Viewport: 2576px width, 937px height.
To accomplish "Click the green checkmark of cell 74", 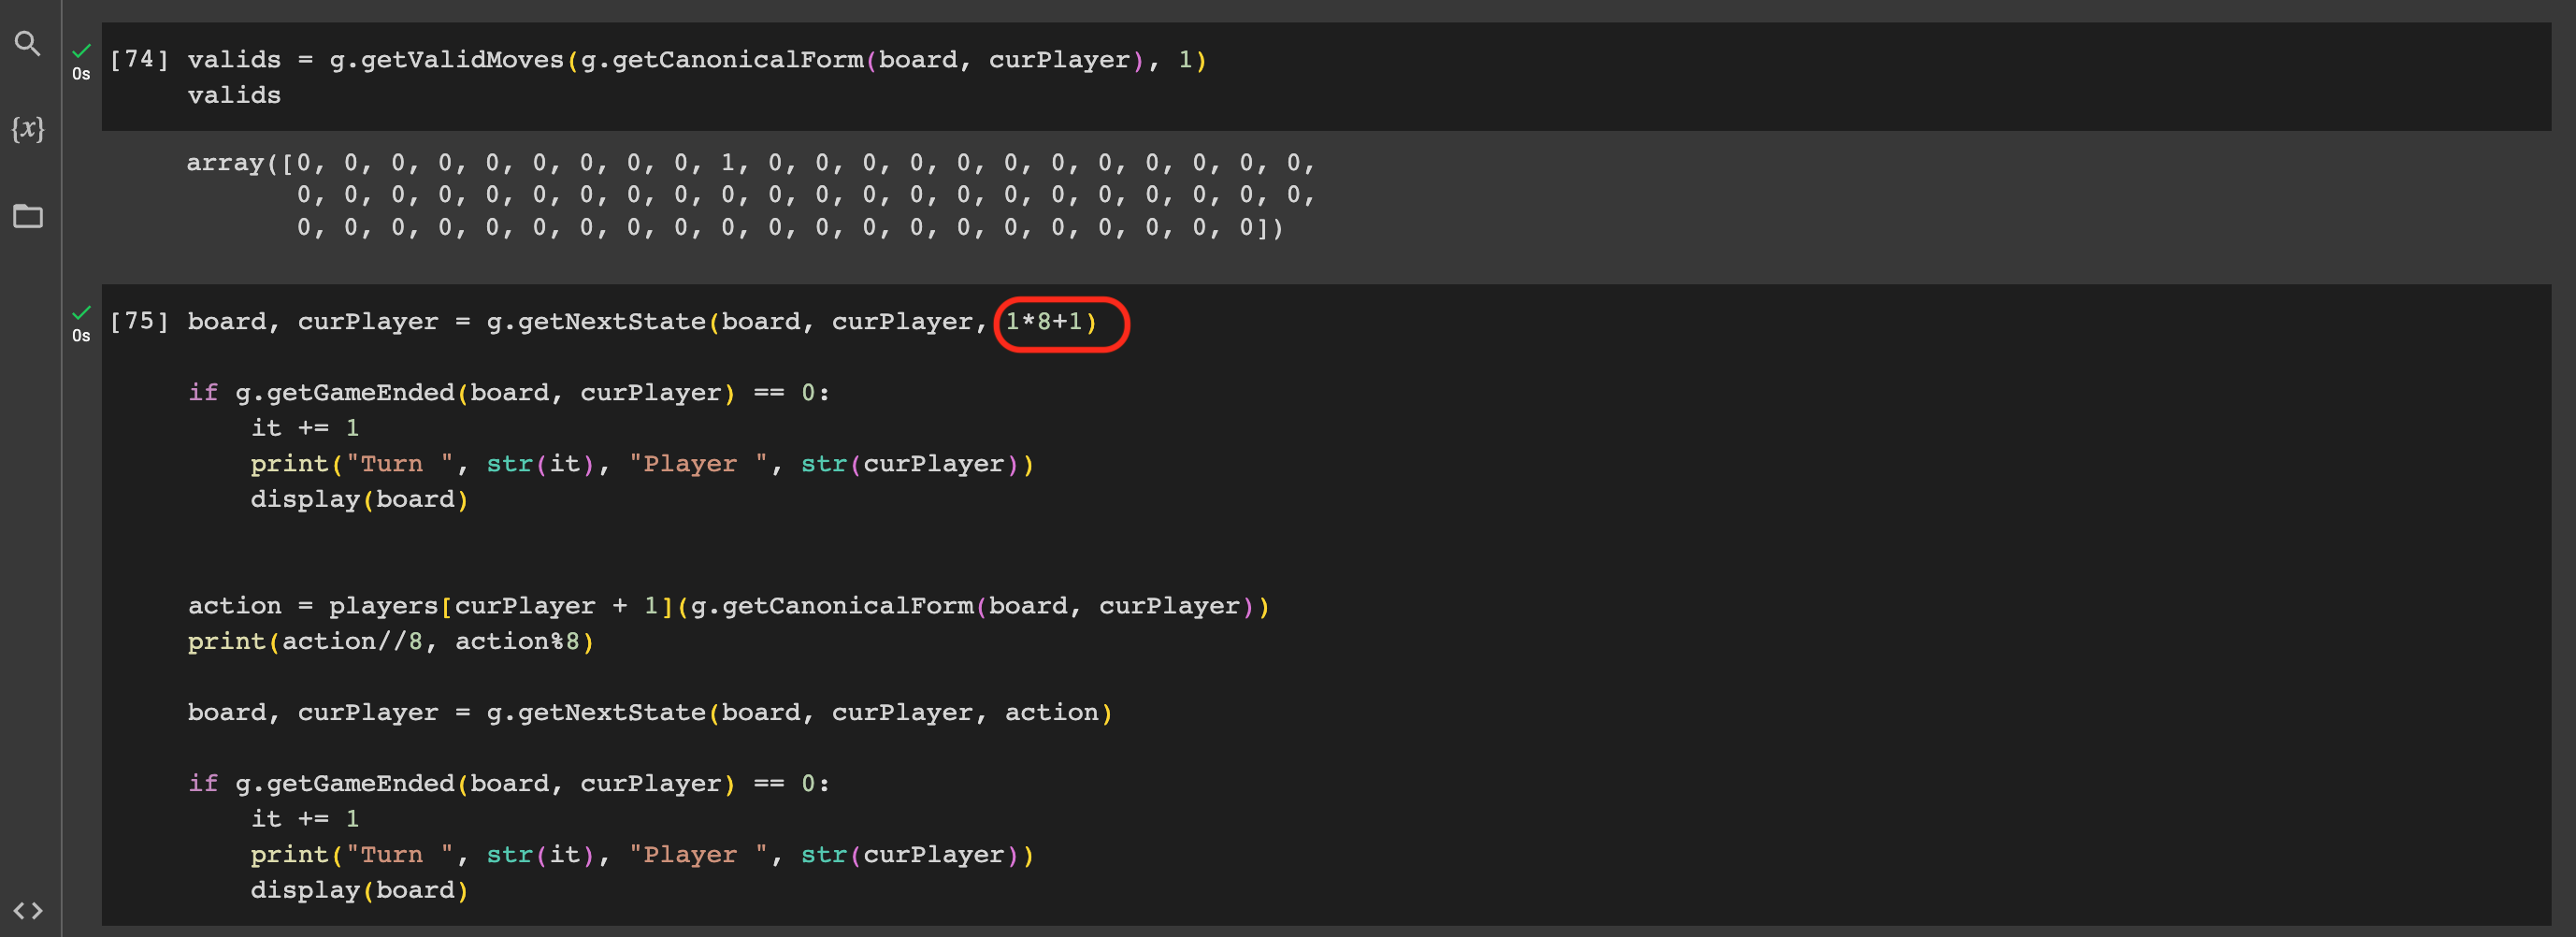I will tap(81, 50).
